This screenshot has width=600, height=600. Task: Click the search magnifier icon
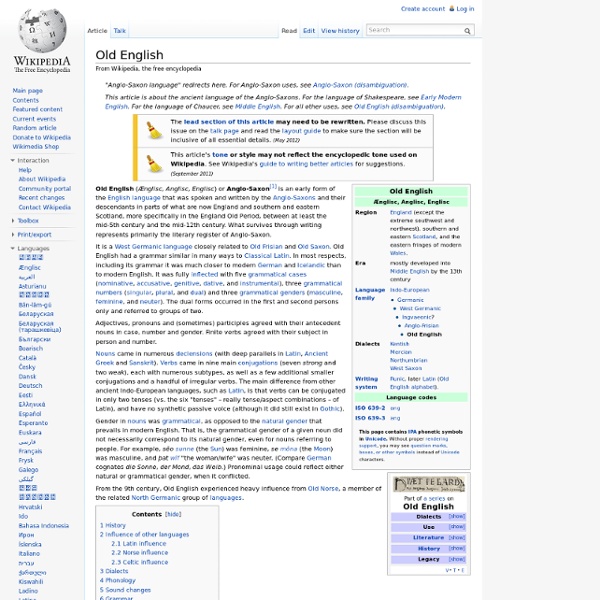click(x=467, y=31)
